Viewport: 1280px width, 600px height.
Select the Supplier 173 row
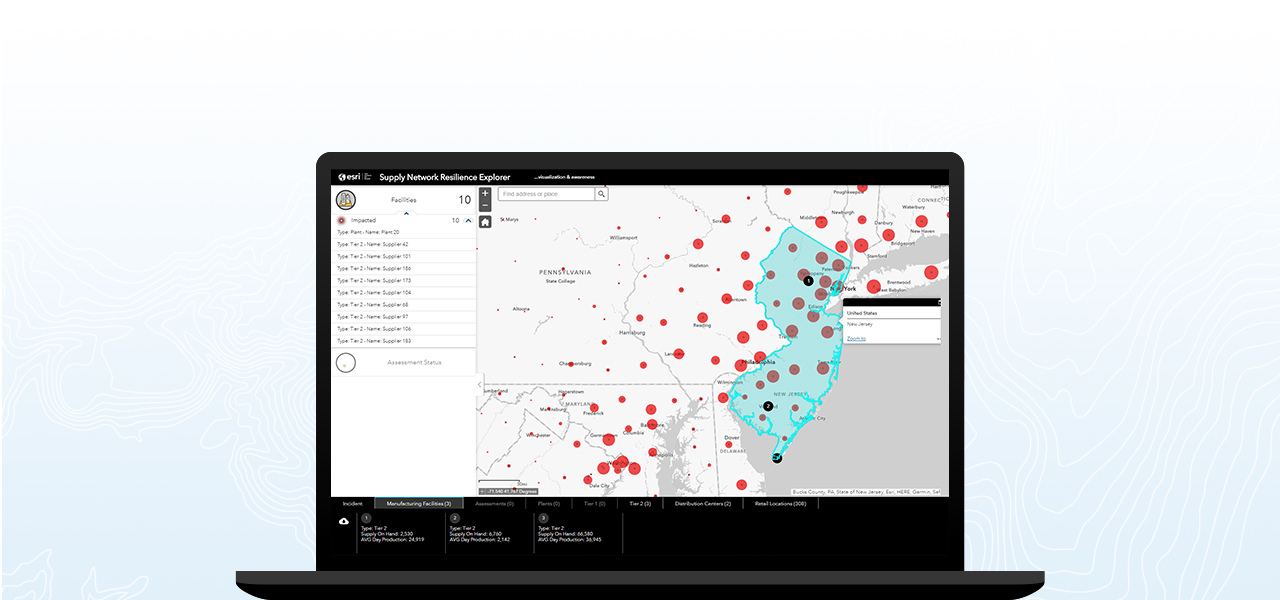[404, 280]
